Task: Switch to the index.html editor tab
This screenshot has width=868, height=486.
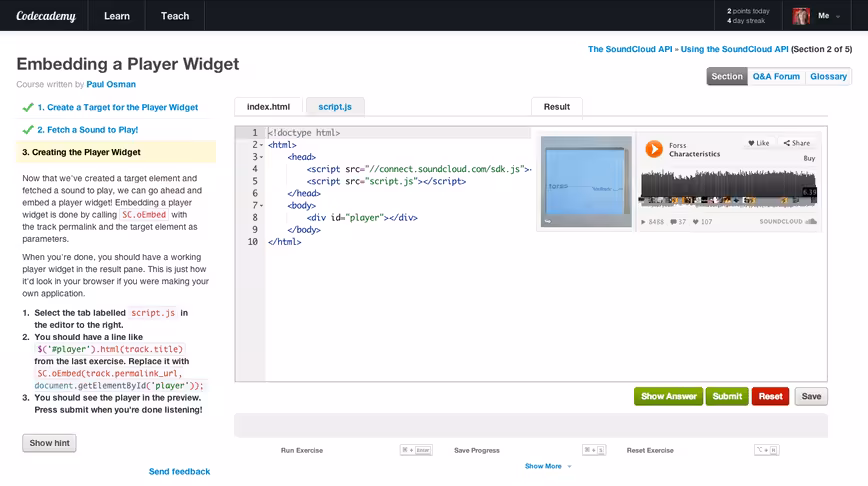Action: [268, 106]
